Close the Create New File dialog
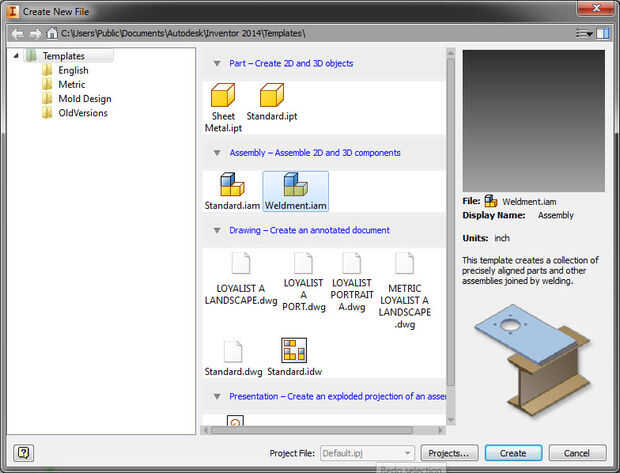 tap(596, 8)
